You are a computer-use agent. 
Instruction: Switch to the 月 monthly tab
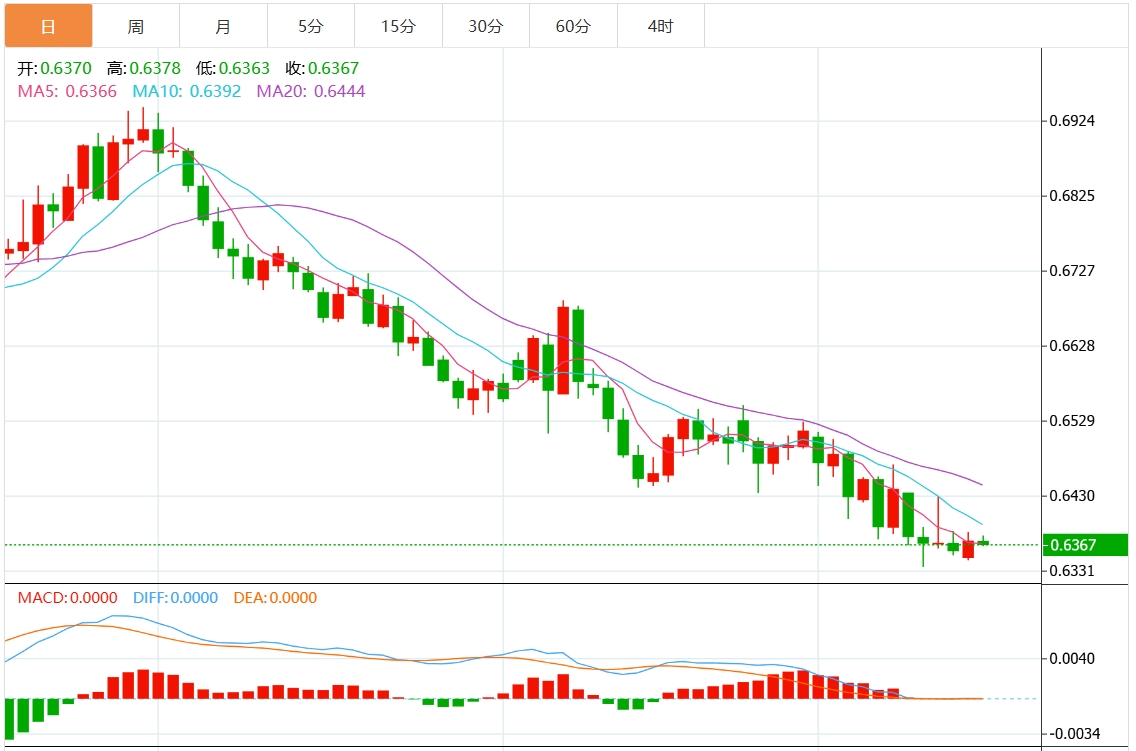(x=223, y=26)
